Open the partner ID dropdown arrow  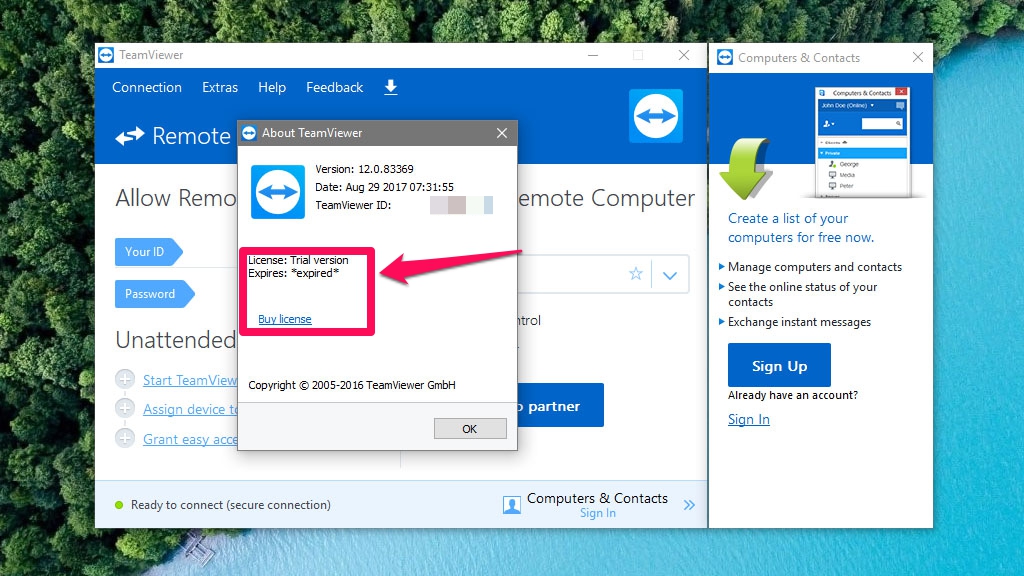tap(670, 275)
